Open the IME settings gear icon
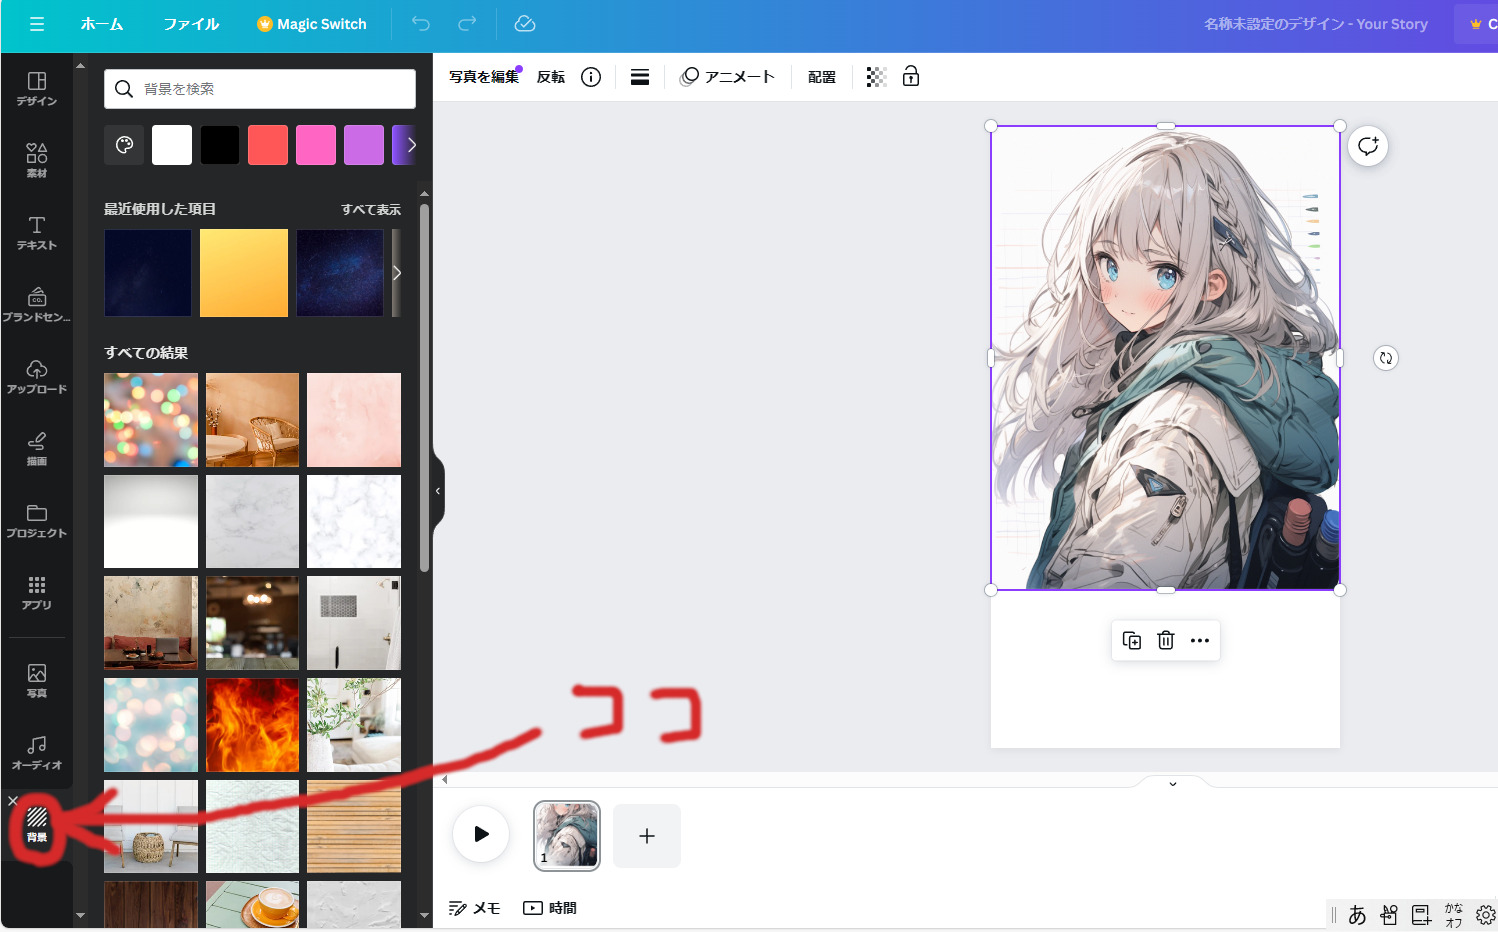The image size is (1498, 932). coord(1486,915)
